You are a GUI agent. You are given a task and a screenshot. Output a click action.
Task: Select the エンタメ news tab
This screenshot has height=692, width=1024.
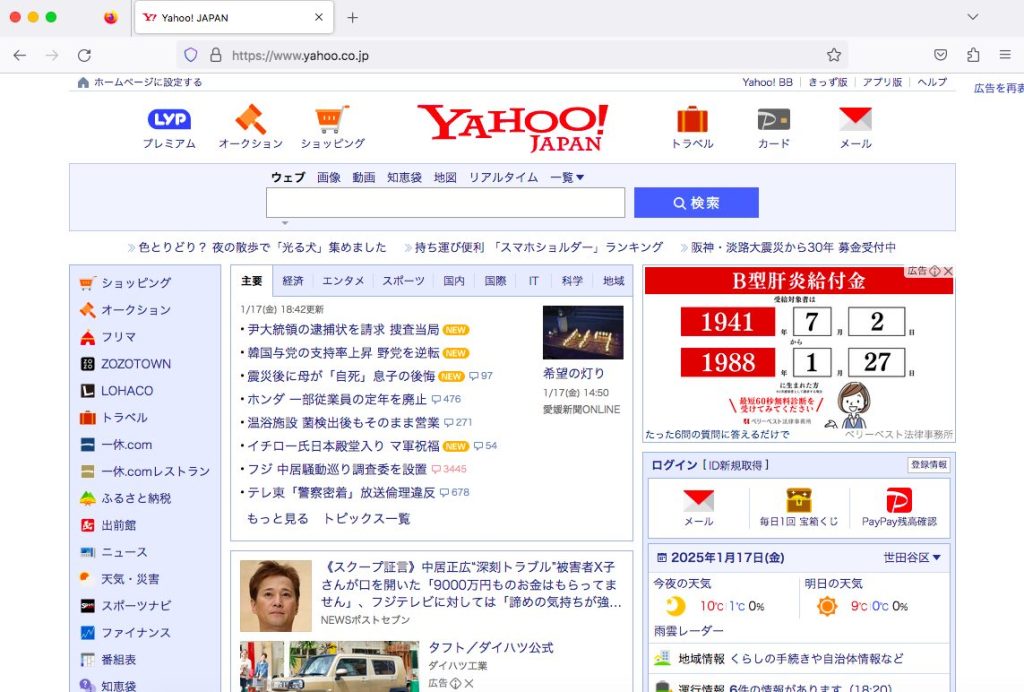[x=343, y=281]
